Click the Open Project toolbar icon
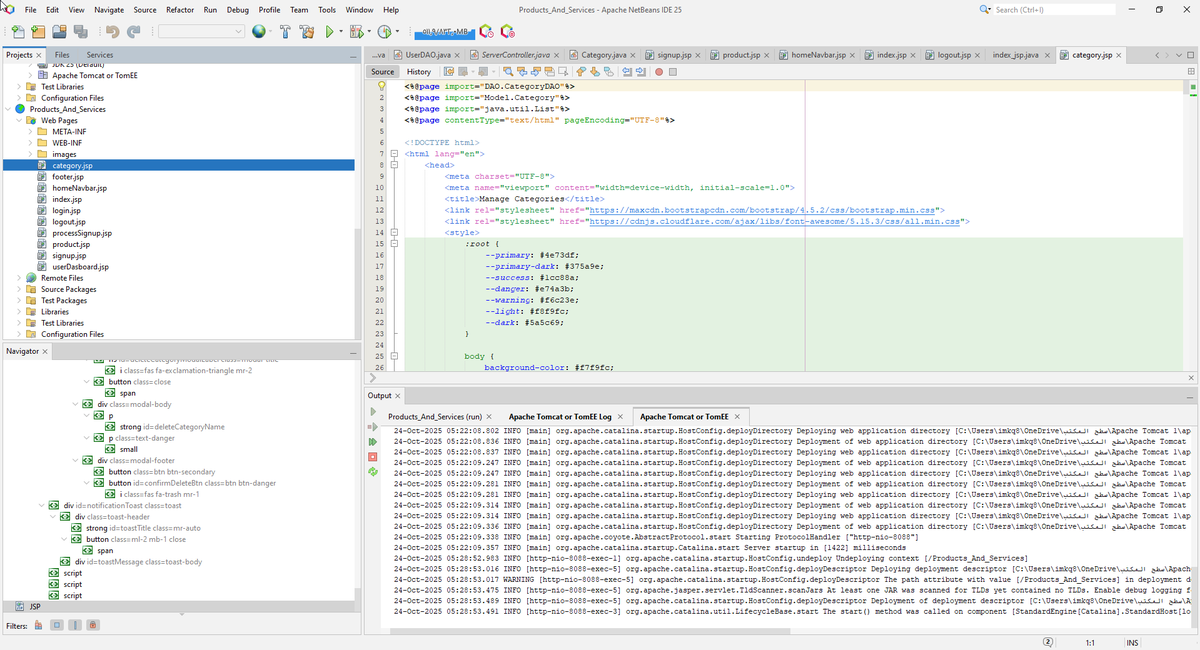 [x=60, y=32]
